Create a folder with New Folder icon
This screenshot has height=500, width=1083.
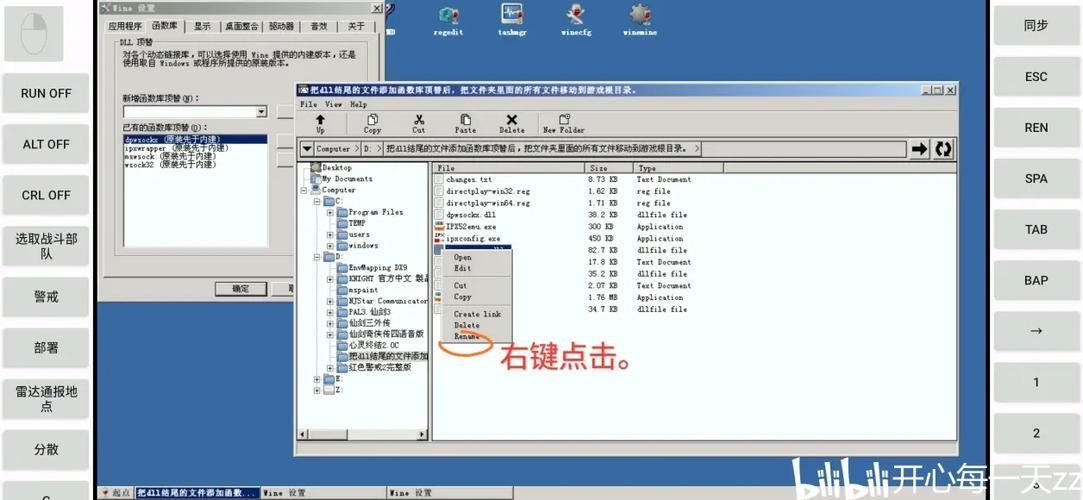tap(563, 122)
